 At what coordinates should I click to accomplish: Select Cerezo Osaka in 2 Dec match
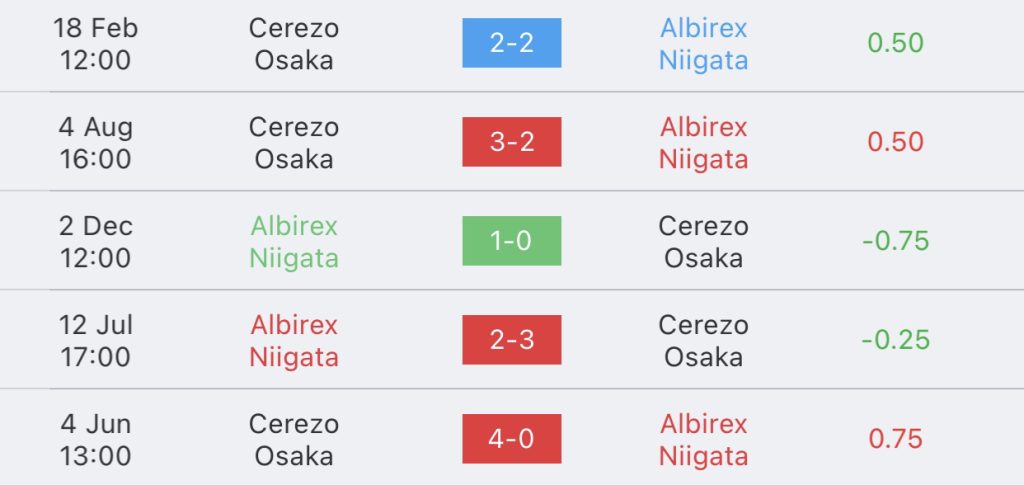click(703, 242)
